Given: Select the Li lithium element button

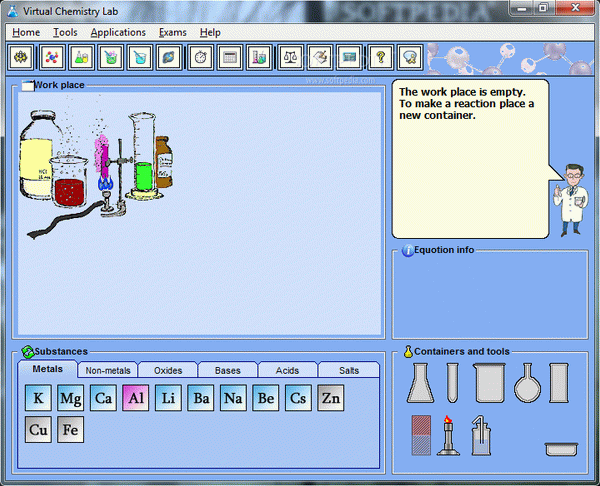Looking at the screenshot, I should pyautogui.click(x=168, y=398).
